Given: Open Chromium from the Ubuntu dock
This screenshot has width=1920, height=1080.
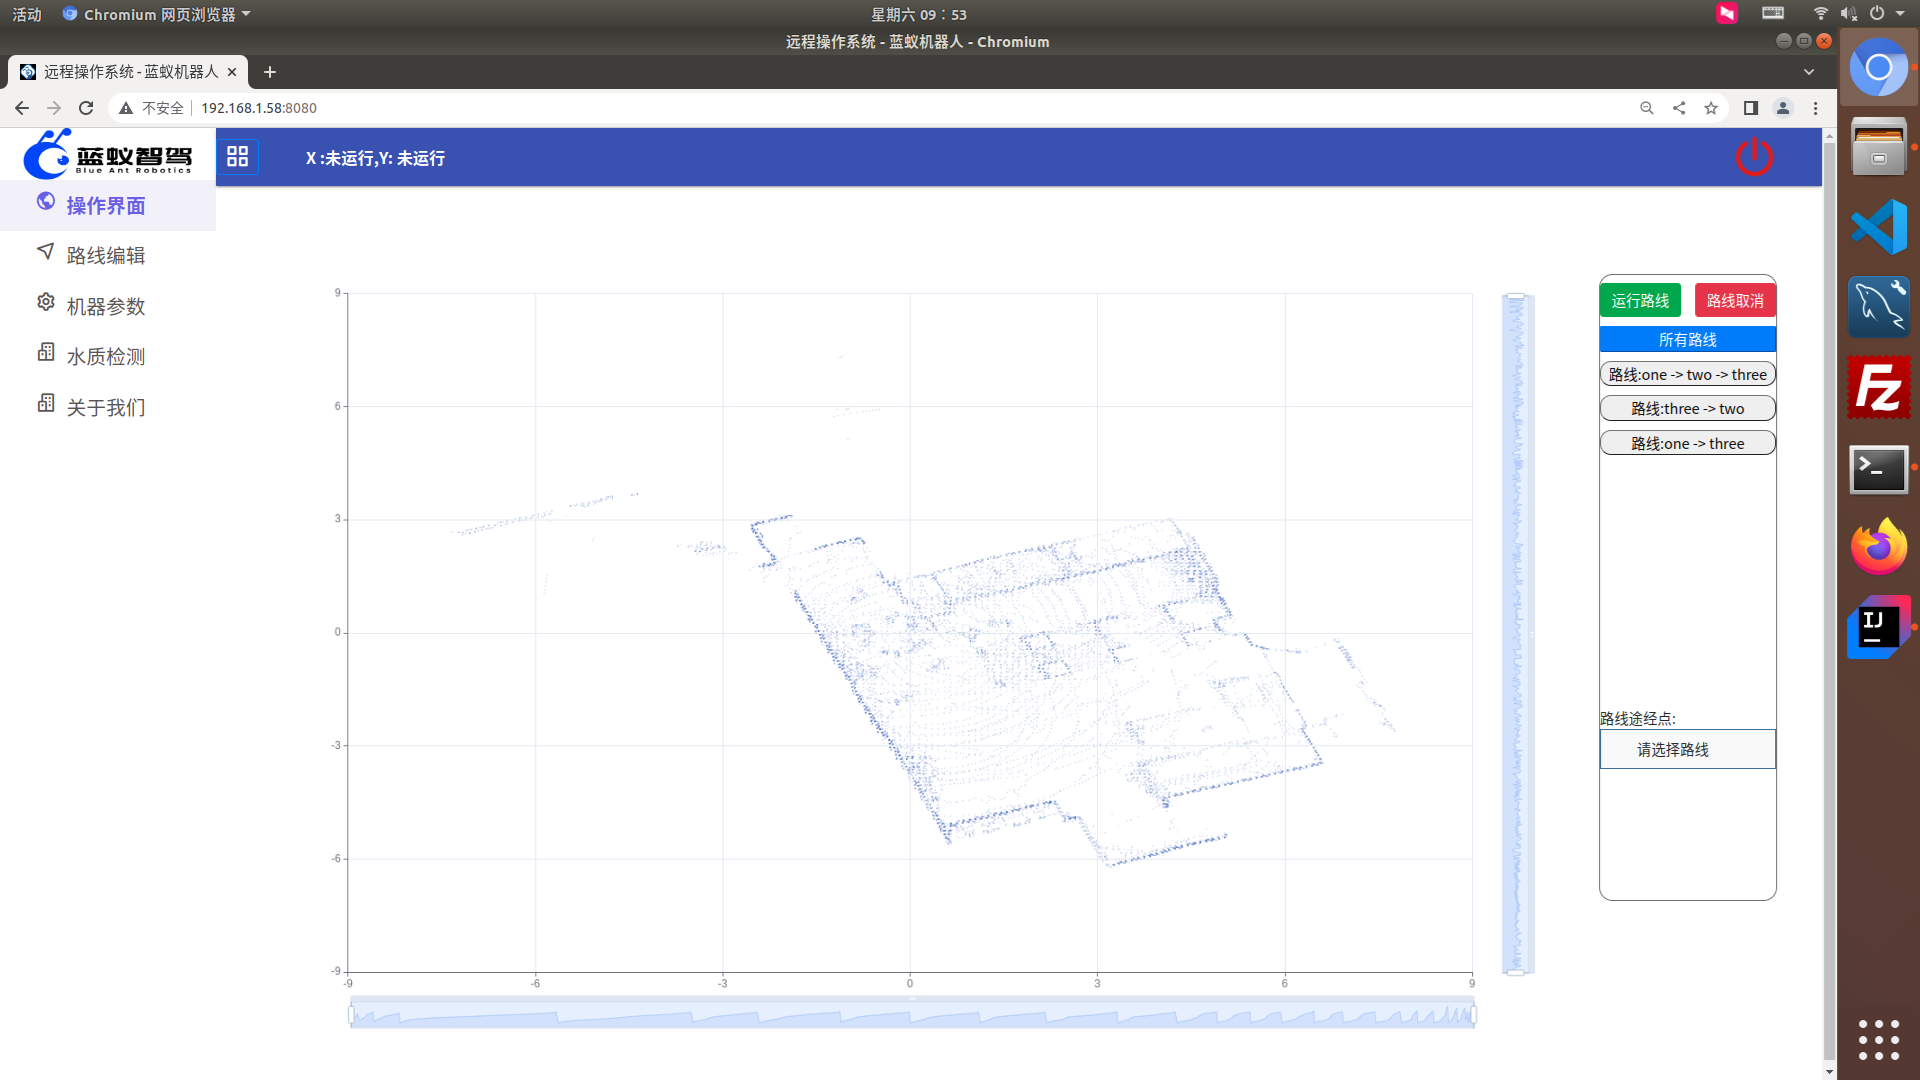Looking at the screenshot, I should click(x=1879, y=68).
